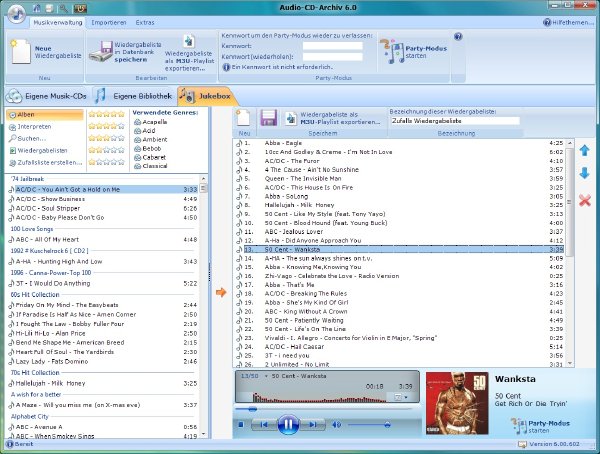Viewport: 600px width, 454px height.
Task: Select the four-star rating filter
Action: 107,126
